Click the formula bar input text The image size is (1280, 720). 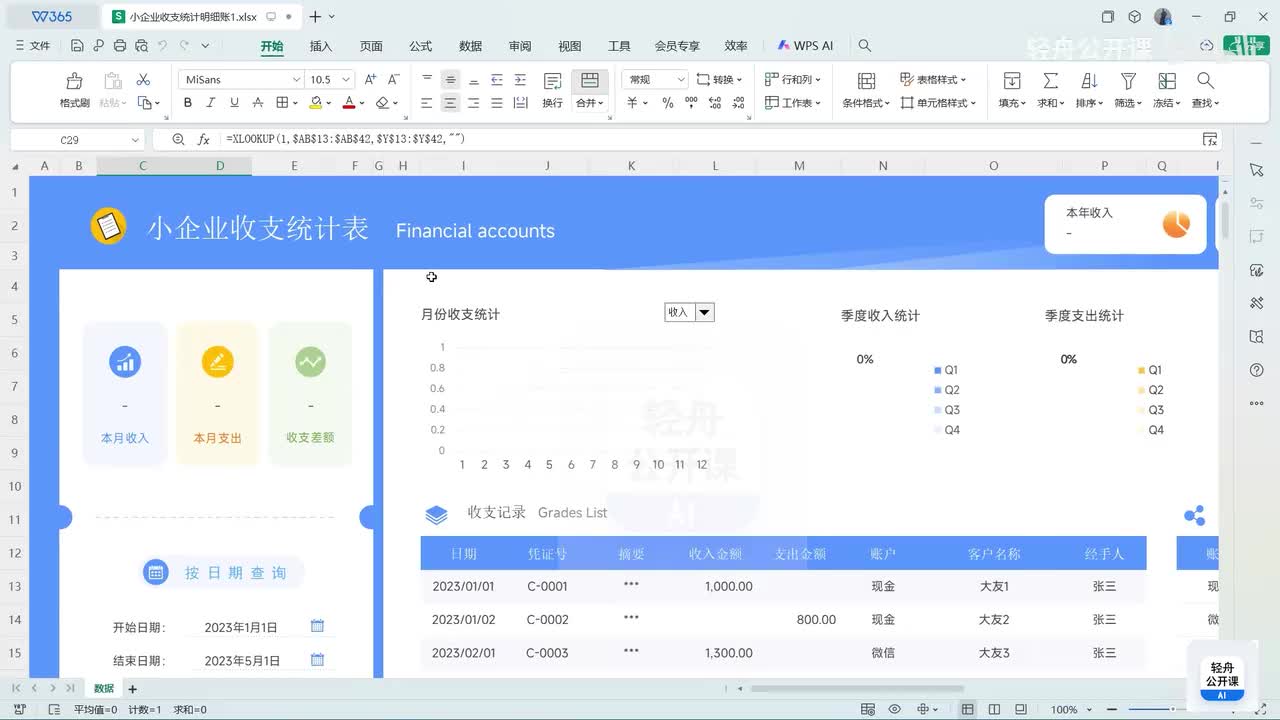(x=346, y=140)
